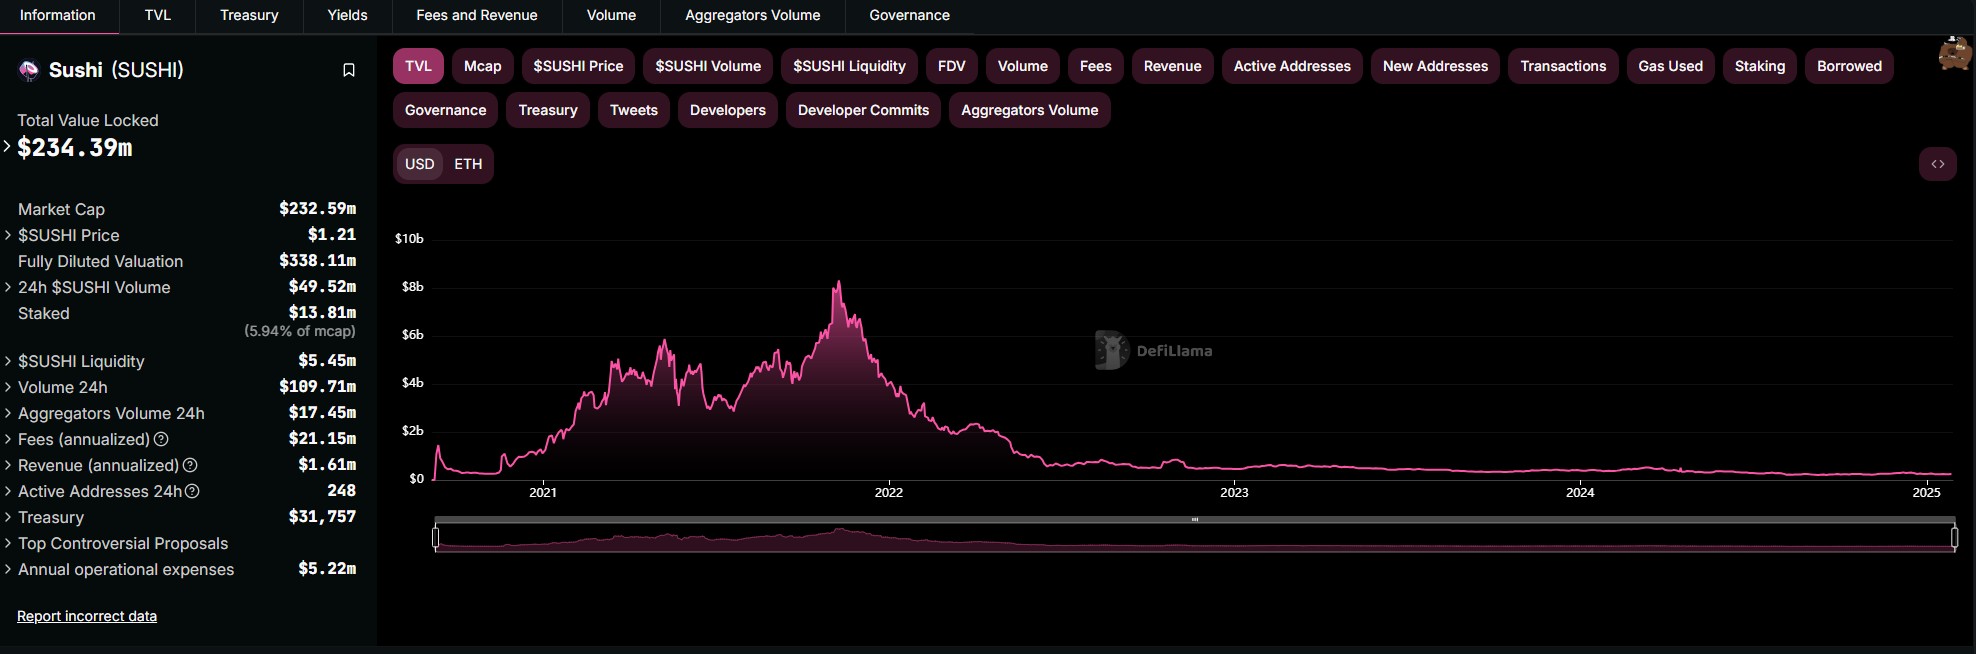Expand Aggregators Volume 24h row
This screenshot has height=654, width=1976.
8,413
